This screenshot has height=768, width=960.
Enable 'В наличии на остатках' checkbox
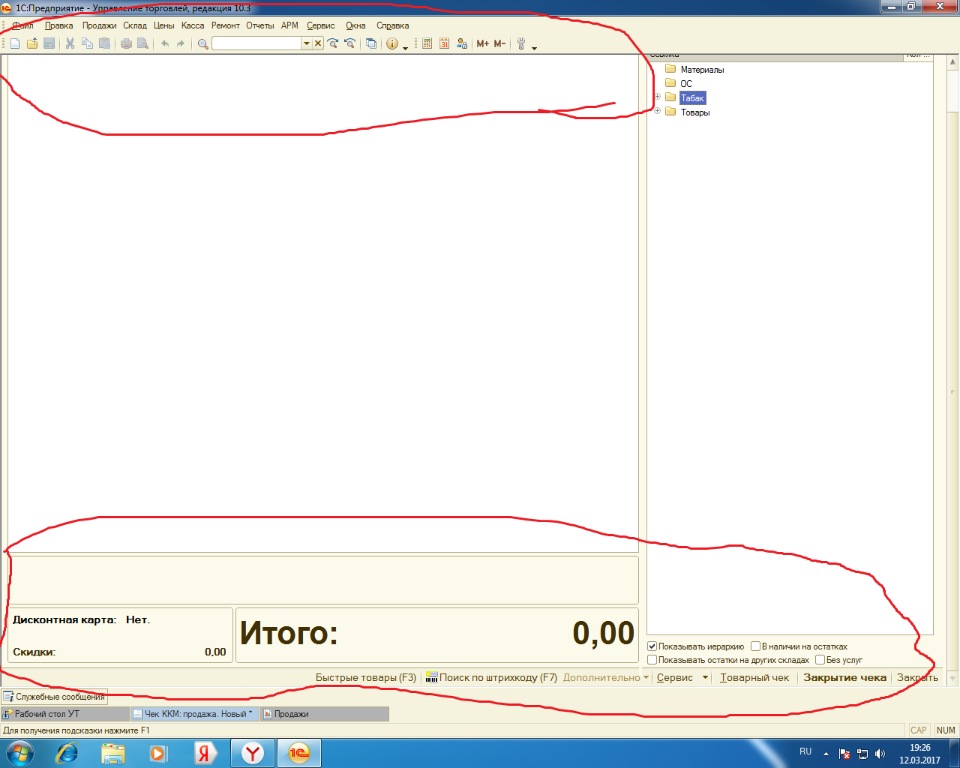coord(756,647)
